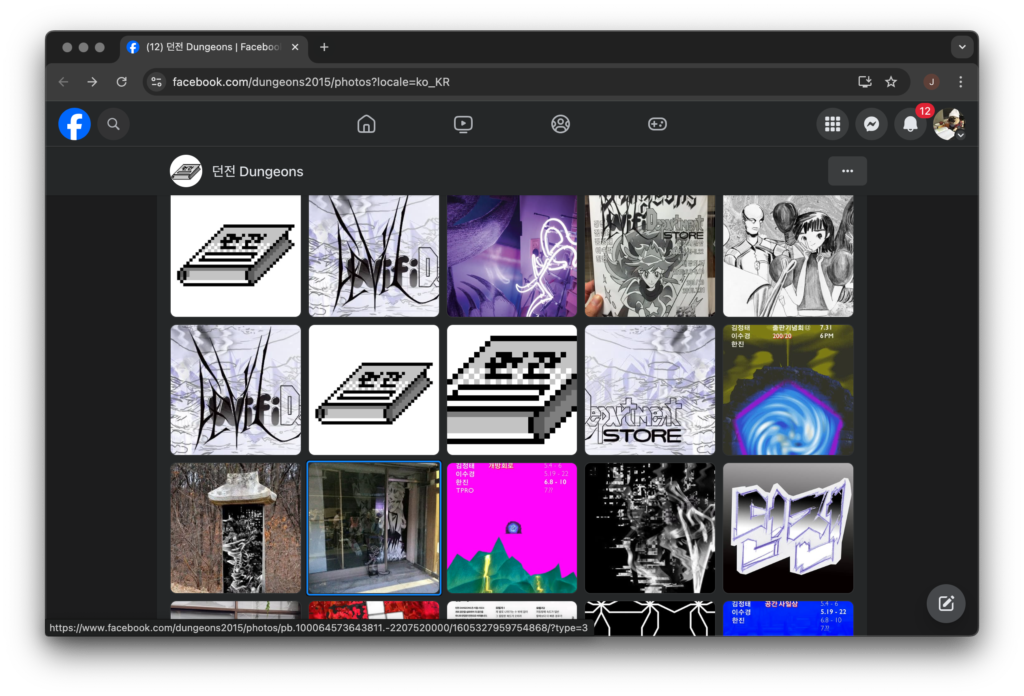Open the Facebook search icon

coord(113,124)
